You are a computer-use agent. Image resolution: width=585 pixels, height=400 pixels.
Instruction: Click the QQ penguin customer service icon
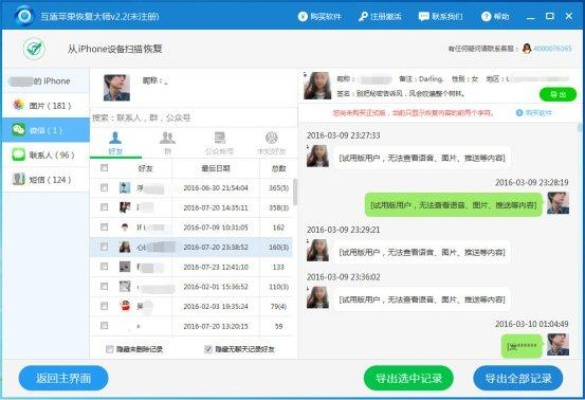tap(527, 49)
